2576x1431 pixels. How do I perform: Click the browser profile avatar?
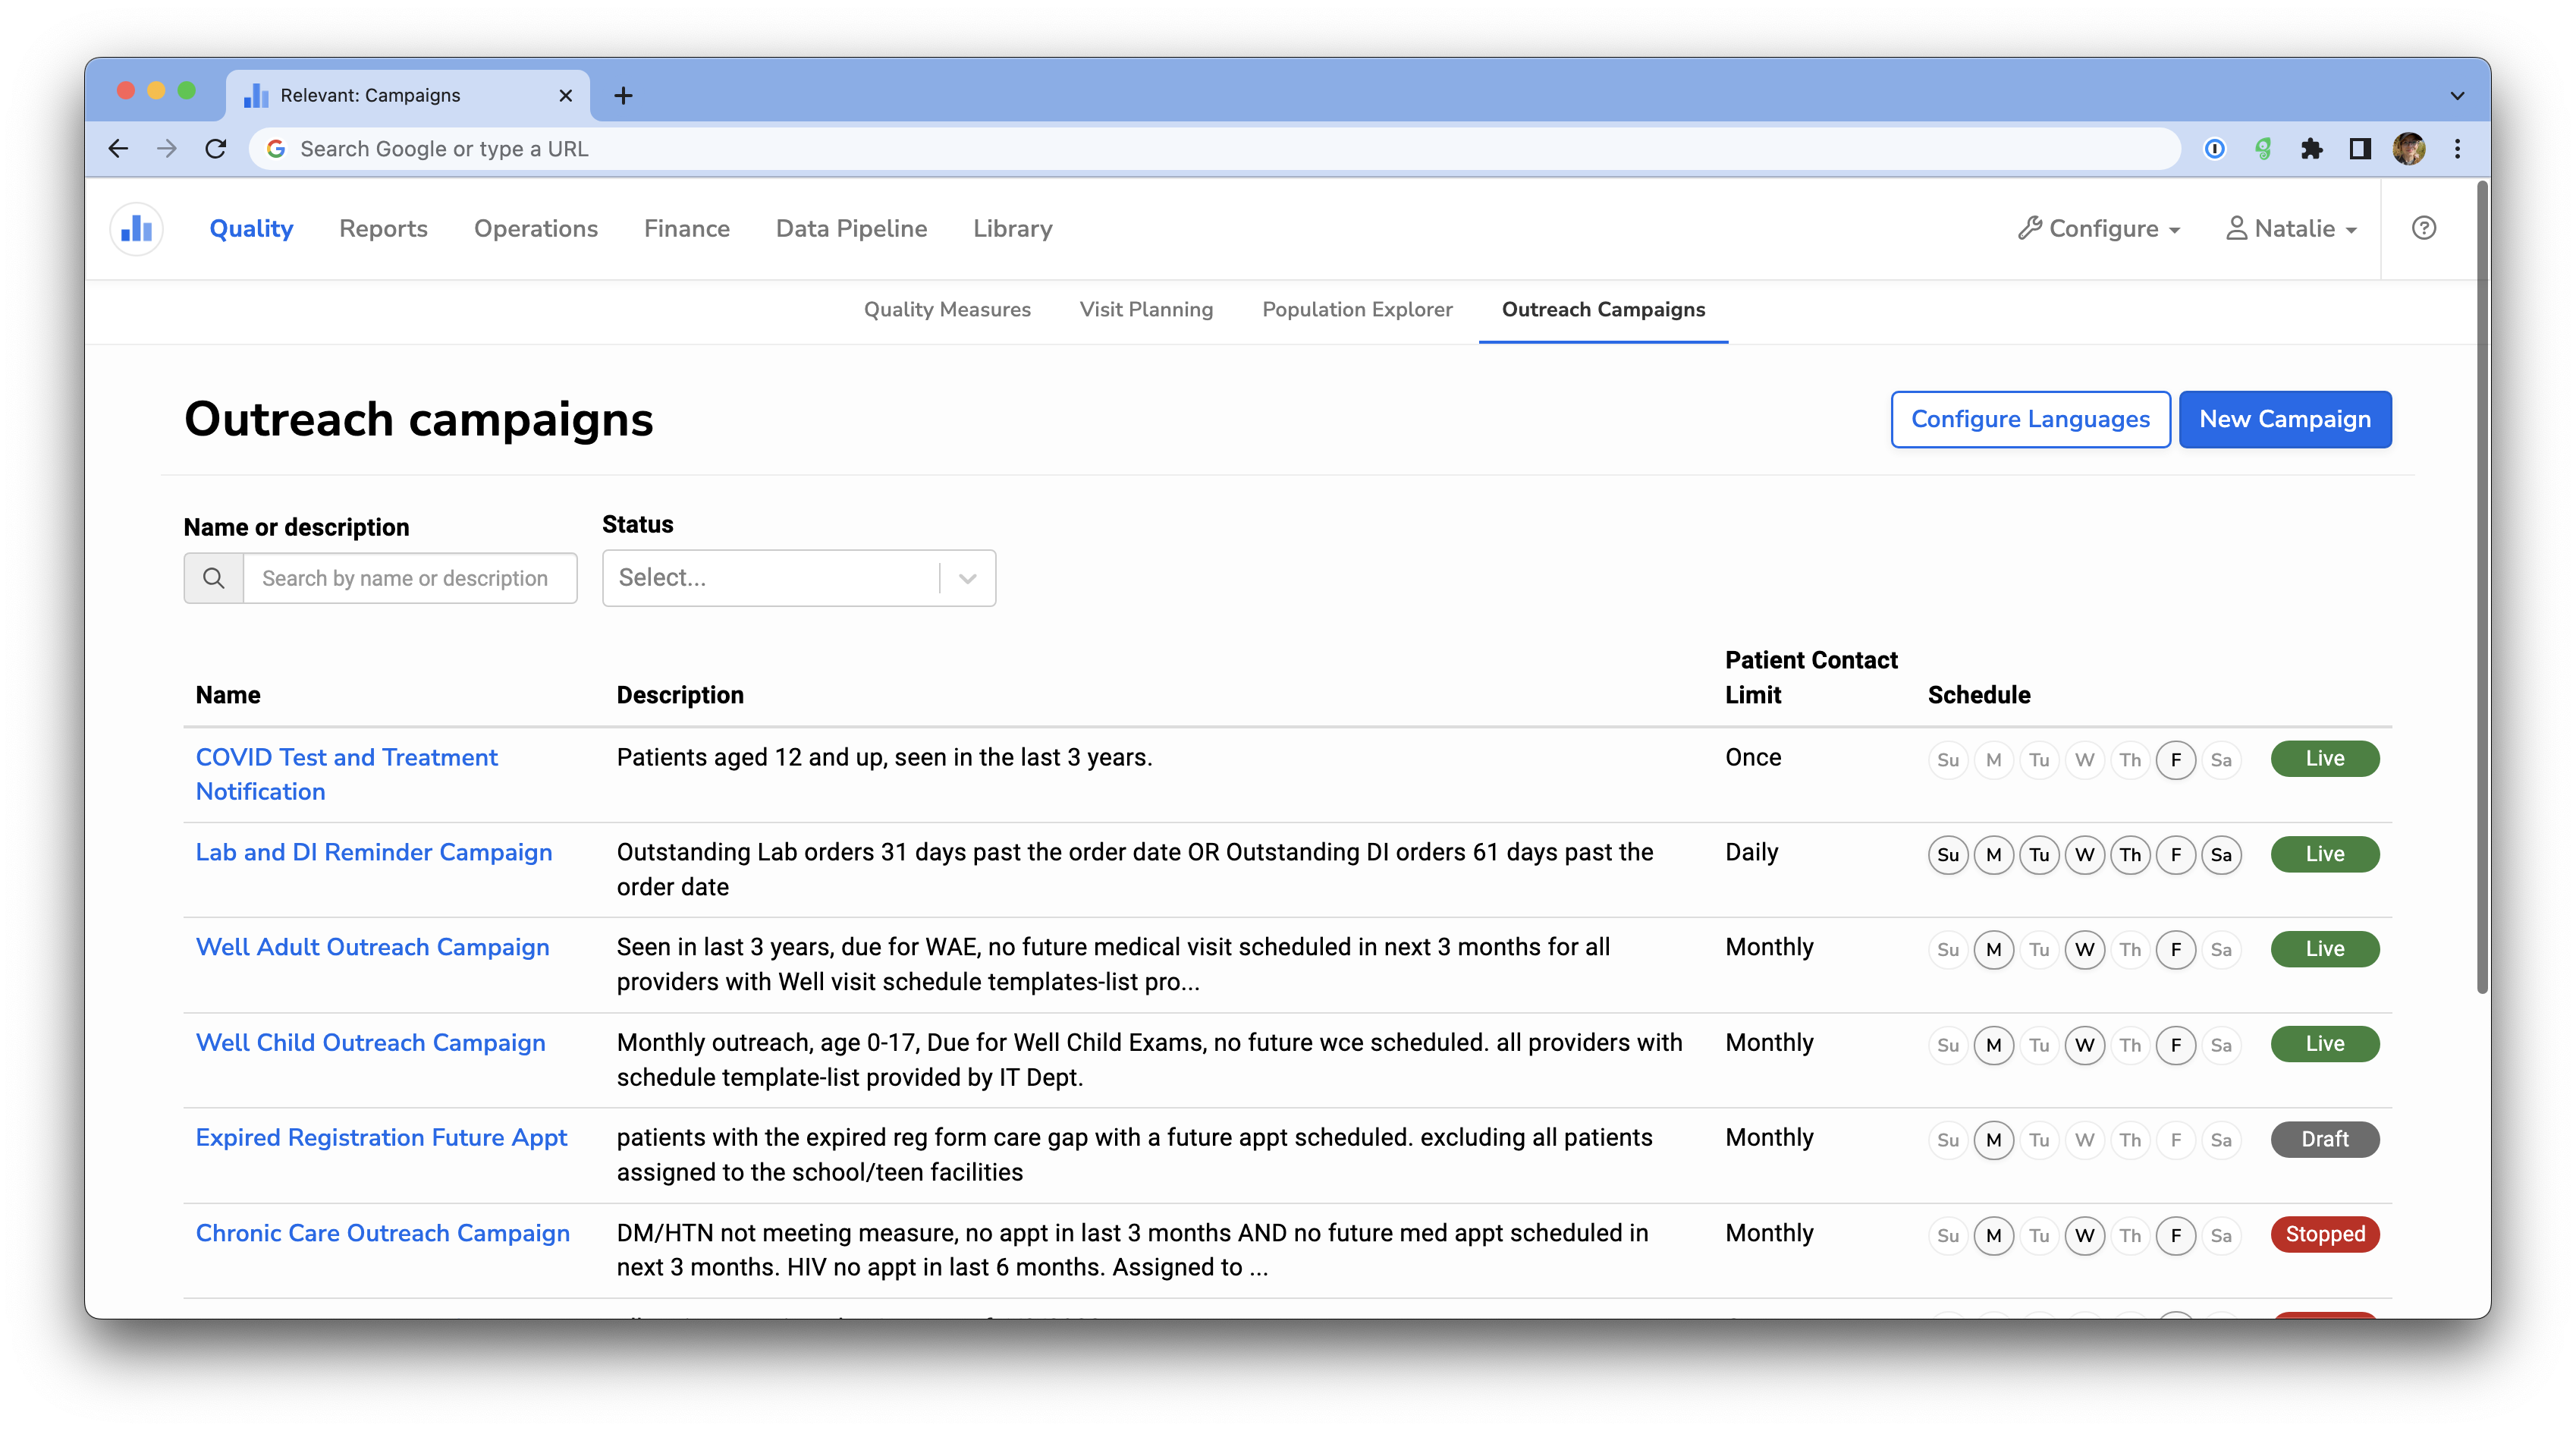2408,149
